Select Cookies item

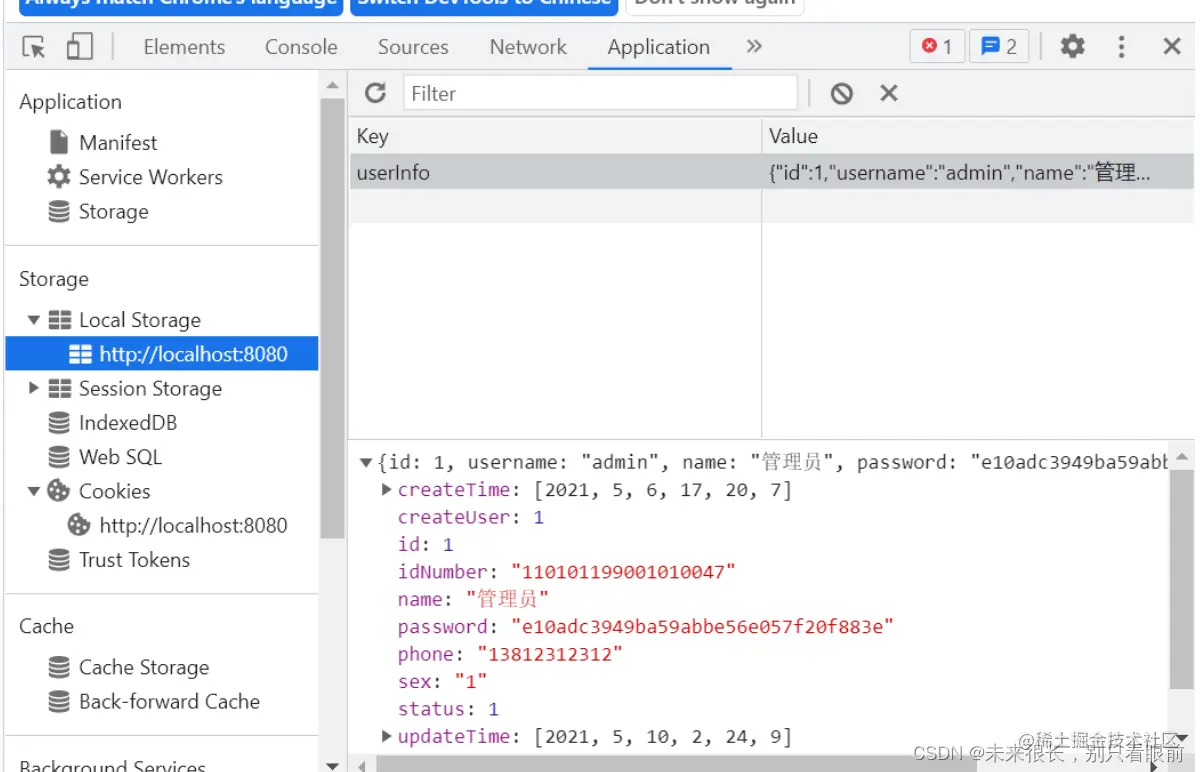click(114, 491)
